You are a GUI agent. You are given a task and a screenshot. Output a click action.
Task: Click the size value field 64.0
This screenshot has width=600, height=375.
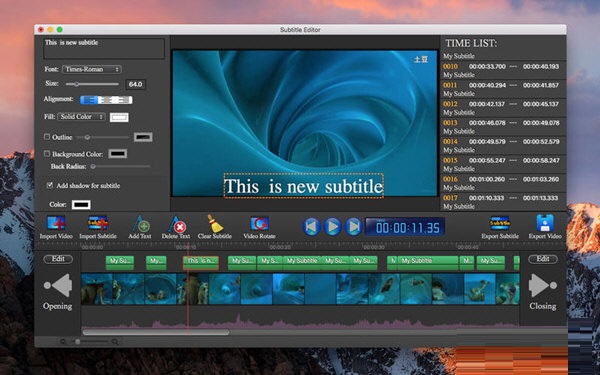coord(135,84)
